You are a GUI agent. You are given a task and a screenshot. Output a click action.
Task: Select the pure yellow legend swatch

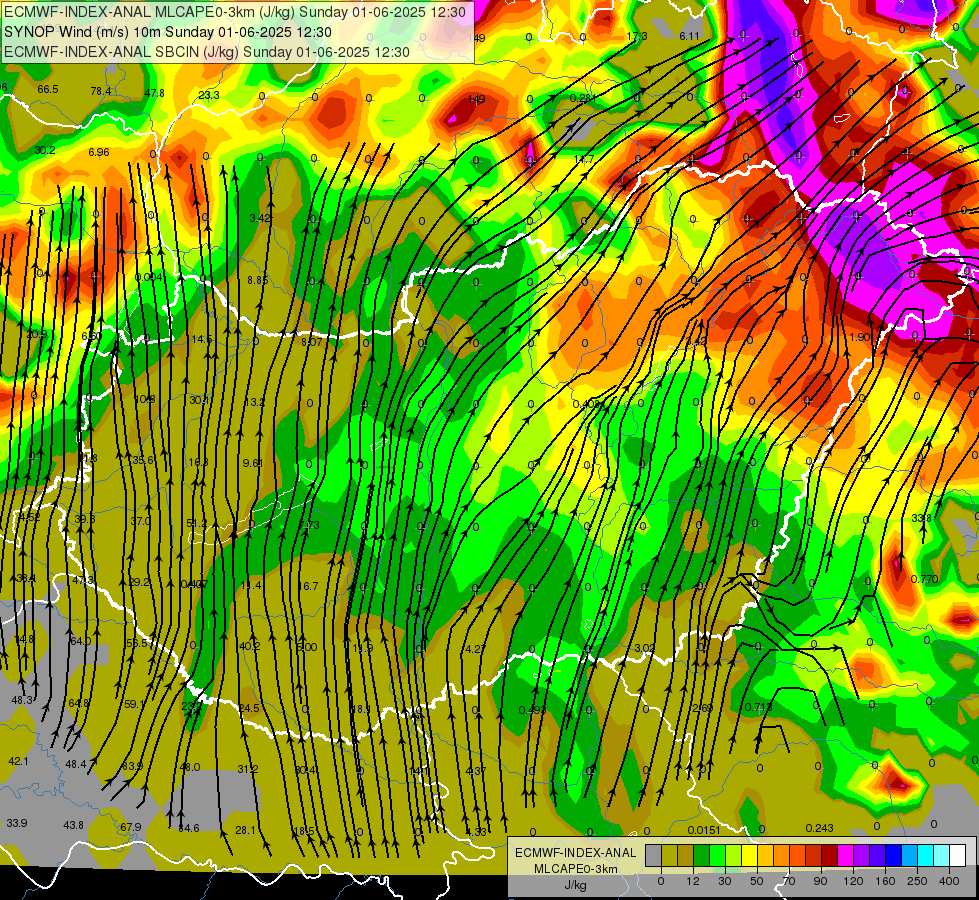click(749, 855)
